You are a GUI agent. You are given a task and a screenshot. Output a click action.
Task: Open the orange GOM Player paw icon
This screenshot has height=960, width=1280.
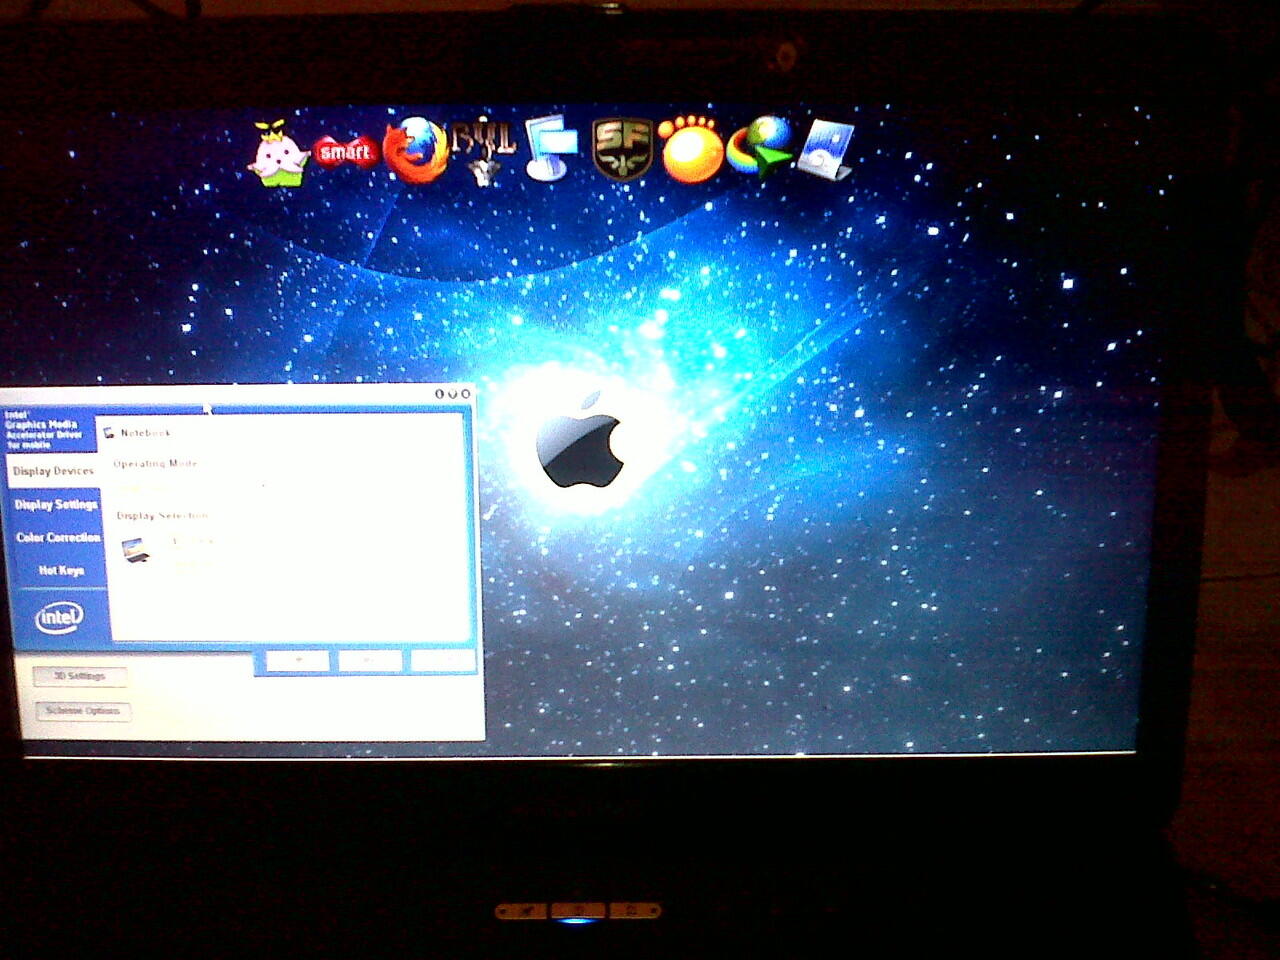click(690, 150)
